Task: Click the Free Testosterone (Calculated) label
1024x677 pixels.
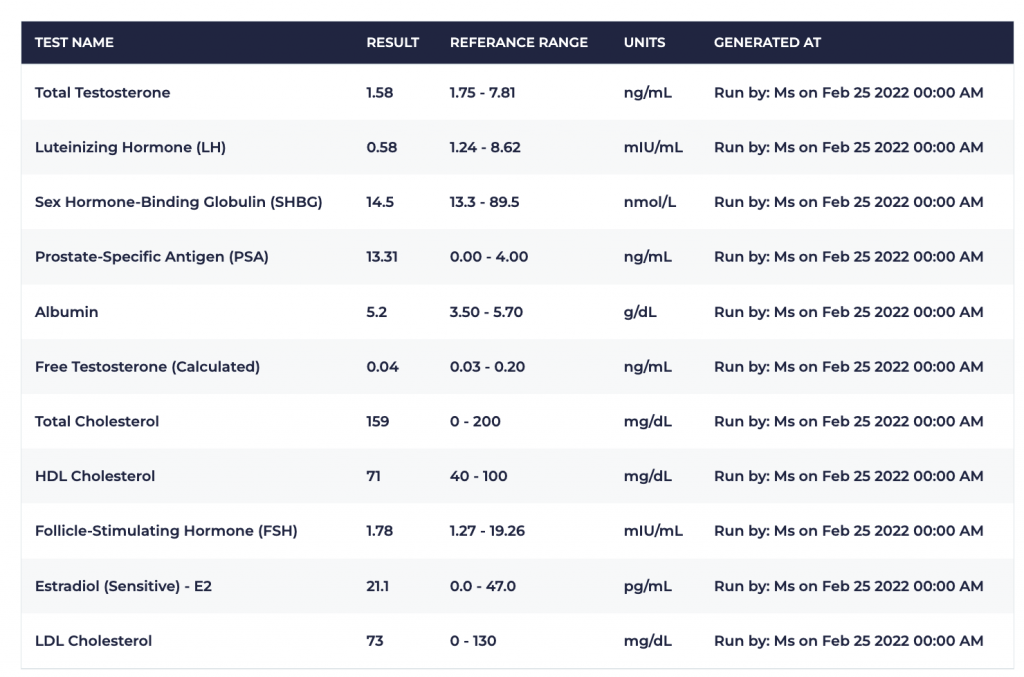Action: pos(147,367)
